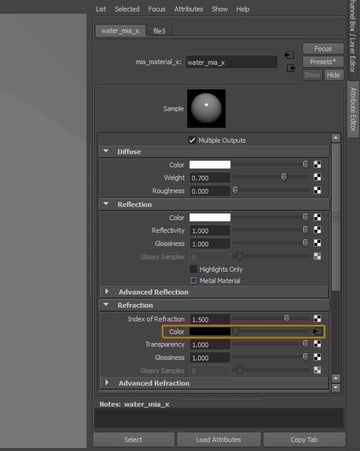Click the Diffuse Color white swatch

[210, 164]
